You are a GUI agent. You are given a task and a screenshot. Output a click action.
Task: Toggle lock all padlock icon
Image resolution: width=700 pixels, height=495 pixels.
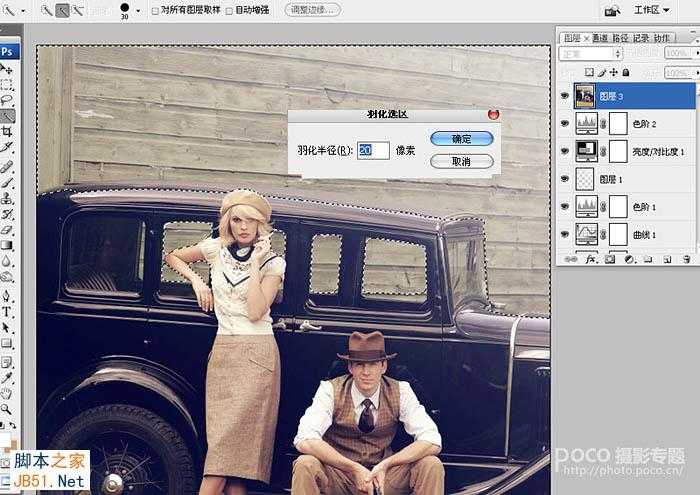click(626, 72)
